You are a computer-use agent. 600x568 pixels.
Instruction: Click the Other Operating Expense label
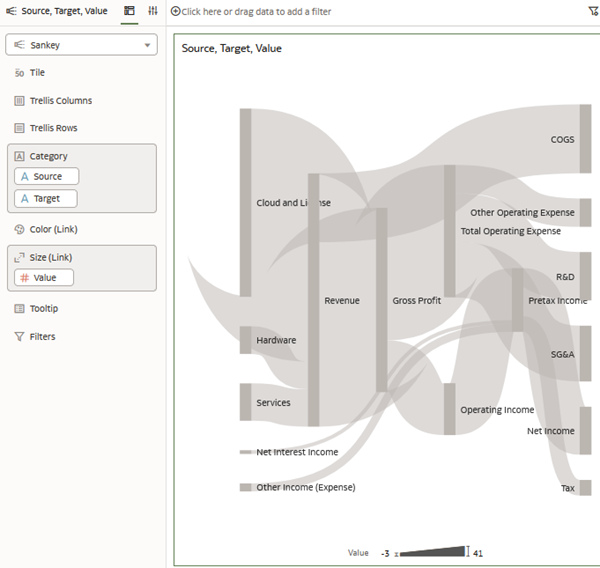[522, 212]
